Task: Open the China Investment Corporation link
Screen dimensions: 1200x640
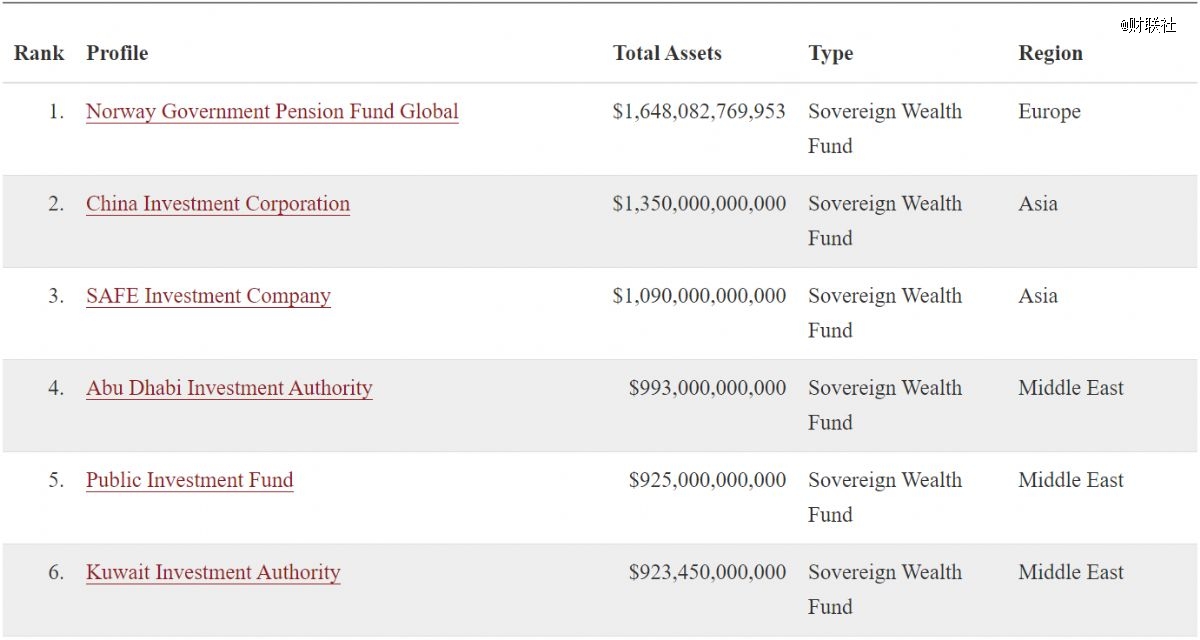Action: (x=218, y=204)
